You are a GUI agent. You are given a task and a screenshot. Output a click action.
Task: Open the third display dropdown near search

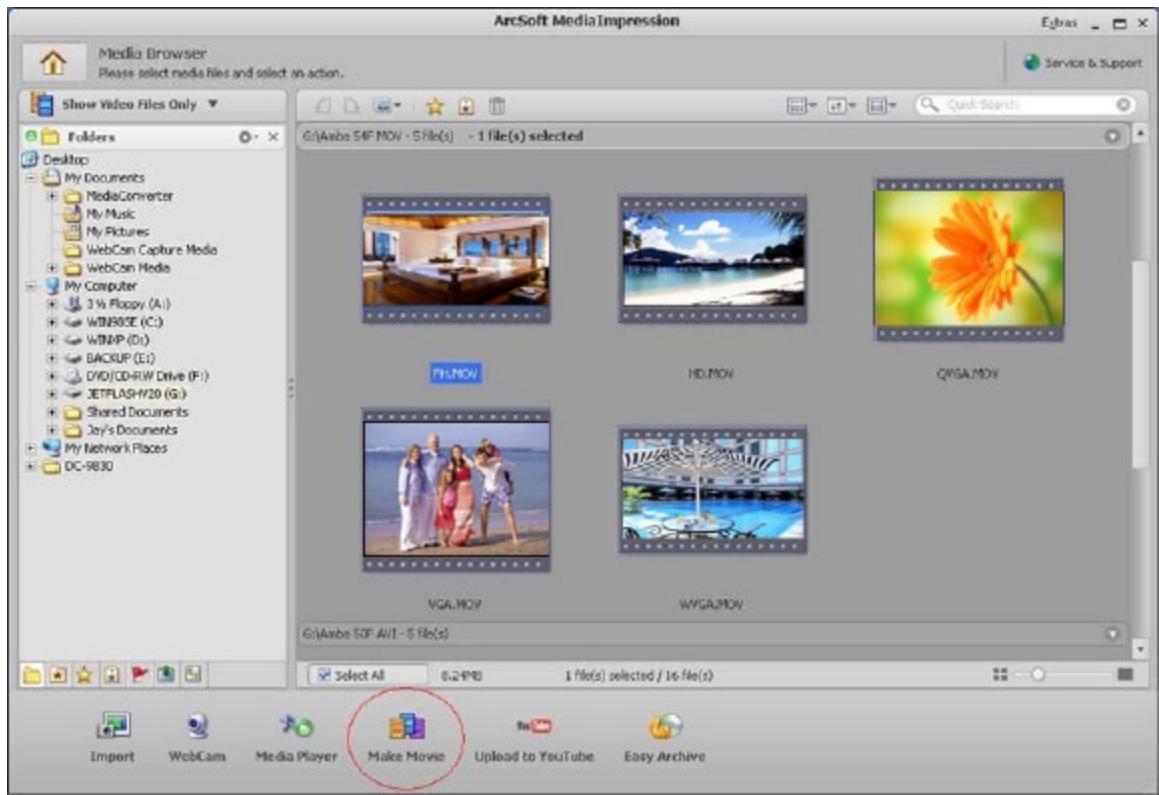tap(881, 106)
